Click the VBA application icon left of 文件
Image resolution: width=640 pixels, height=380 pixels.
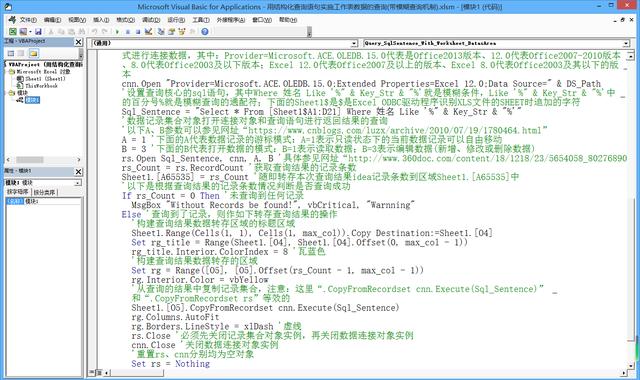pyautogui.click(x=12, y=20)
